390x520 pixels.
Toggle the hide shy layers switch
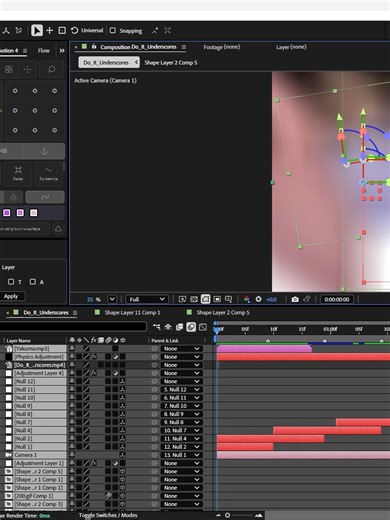[168, 327]
